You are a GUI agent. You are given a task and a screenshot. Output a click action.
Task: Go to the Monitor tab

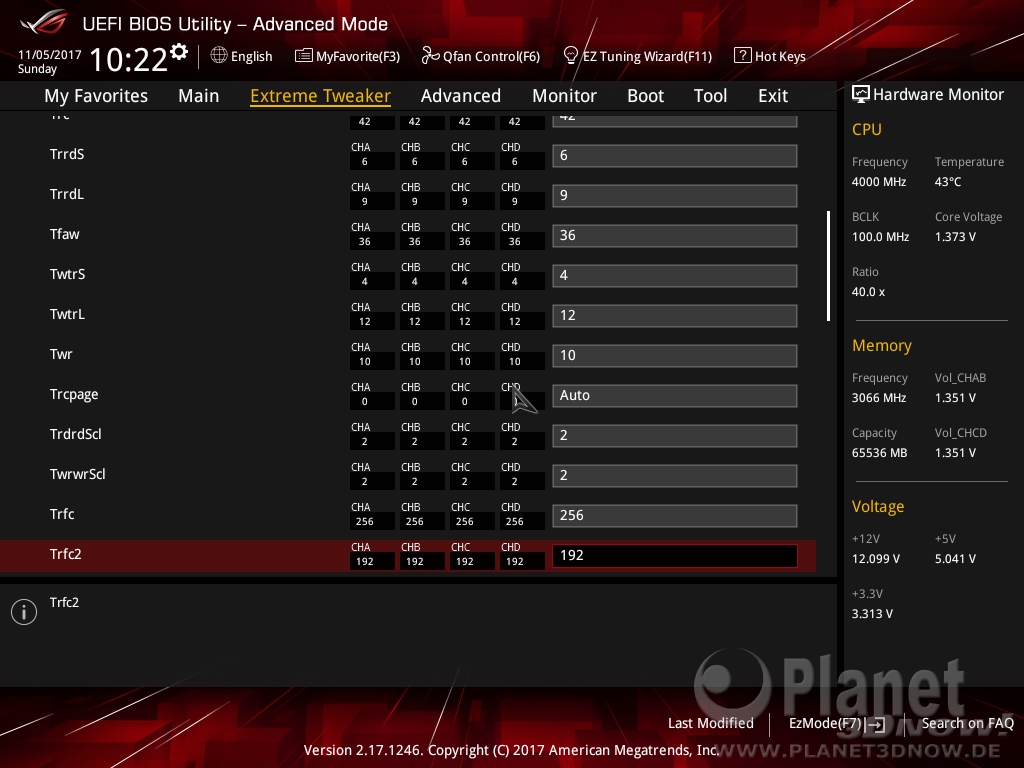coord(564,96)
